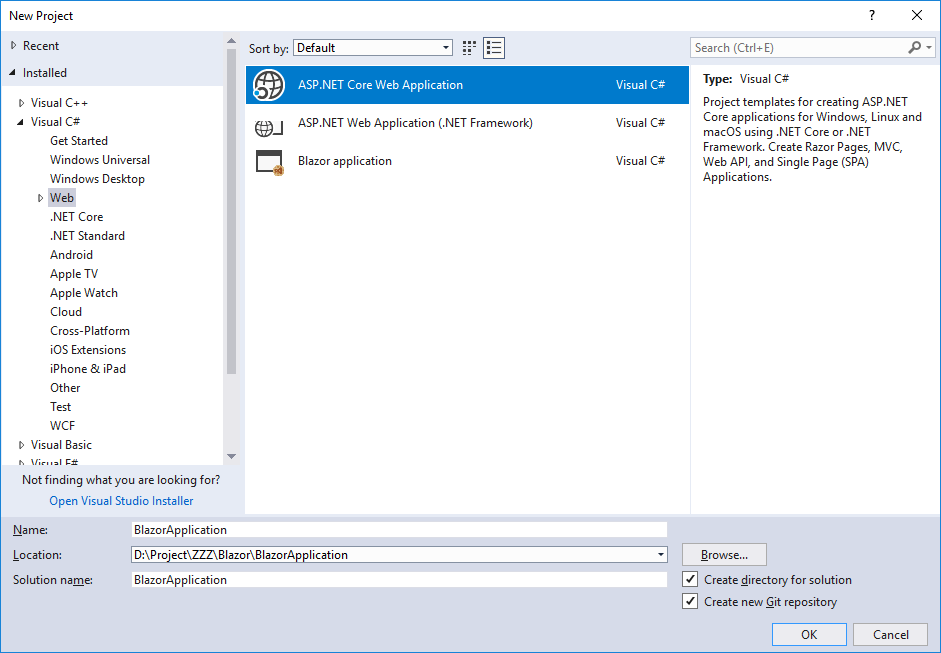941x653 pixels.
Task: Click the Blazor application template icon
Action: [269, 162]
